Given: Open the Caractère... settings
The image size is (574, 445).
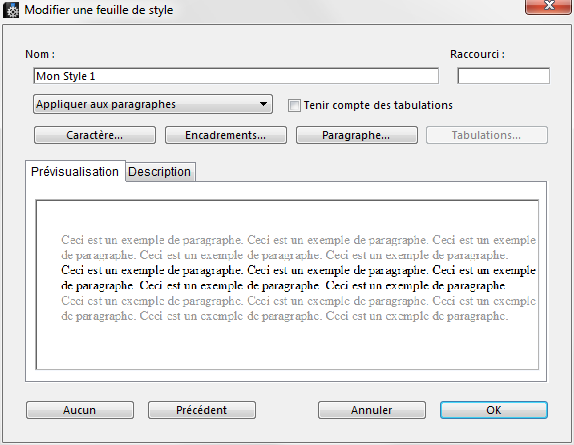Looking at the screenshot, I should [95, 135].
